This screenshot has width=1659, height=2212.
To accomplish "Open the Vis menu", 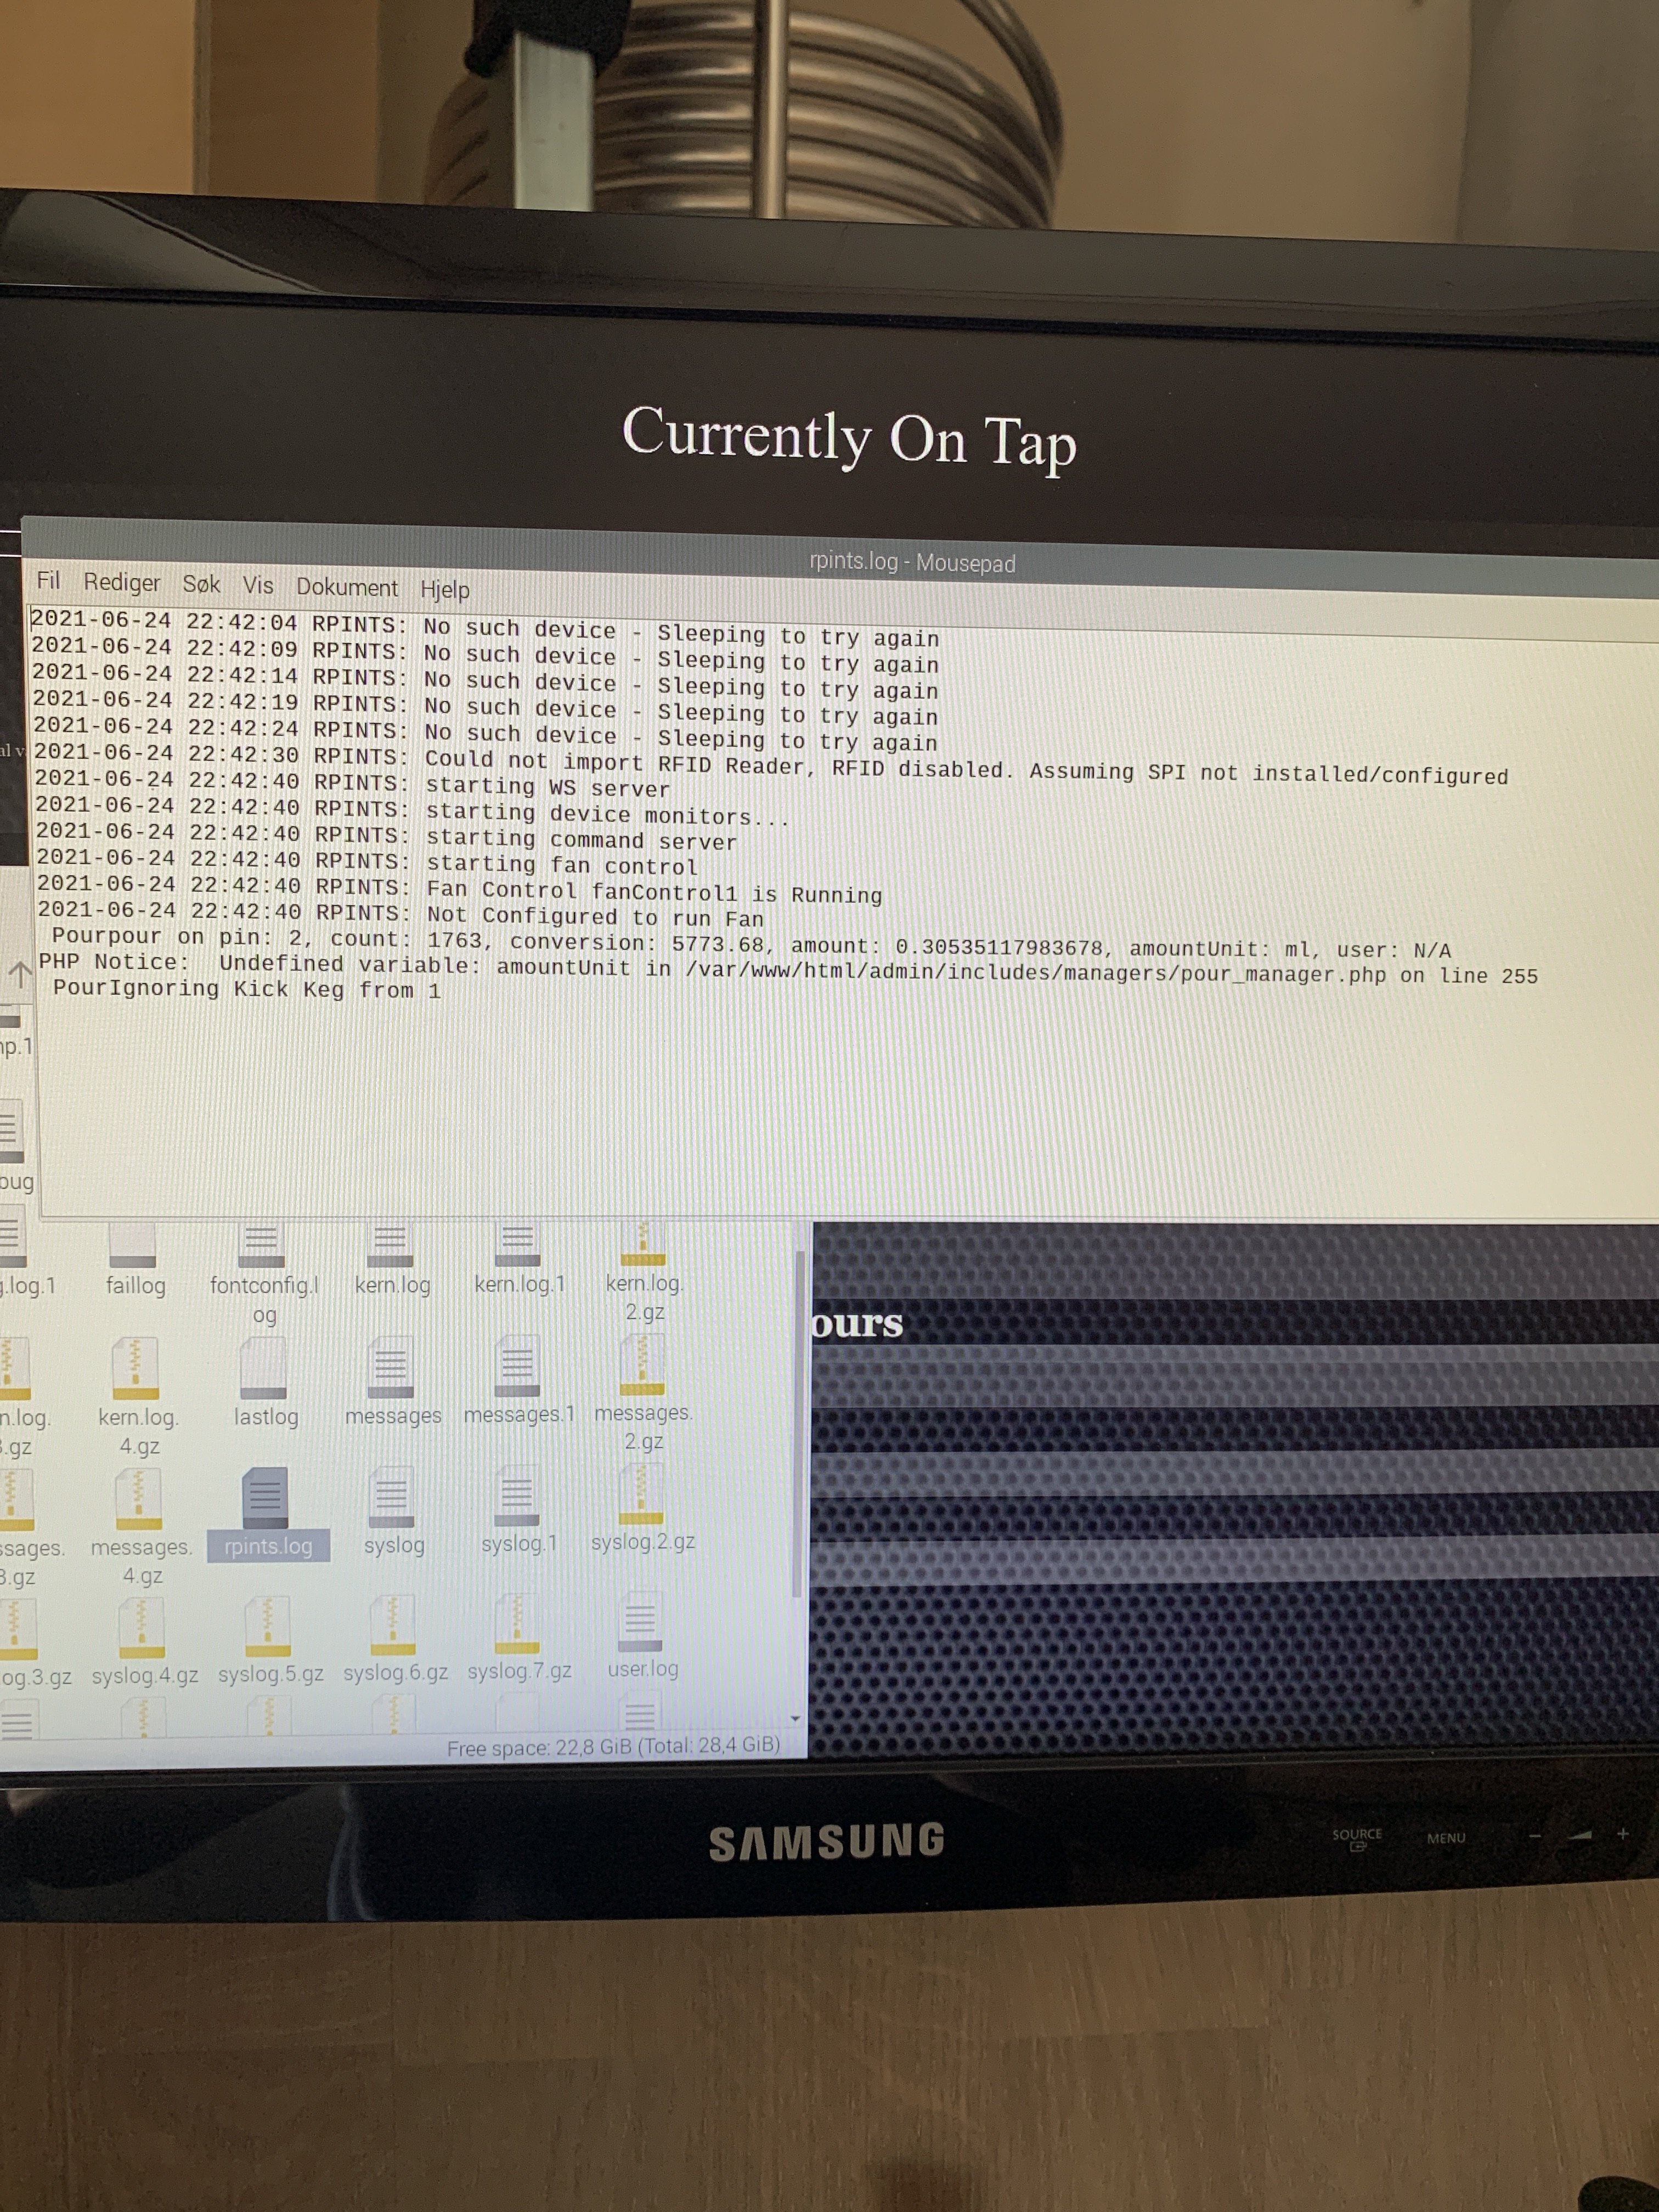I will click(258, 586).
